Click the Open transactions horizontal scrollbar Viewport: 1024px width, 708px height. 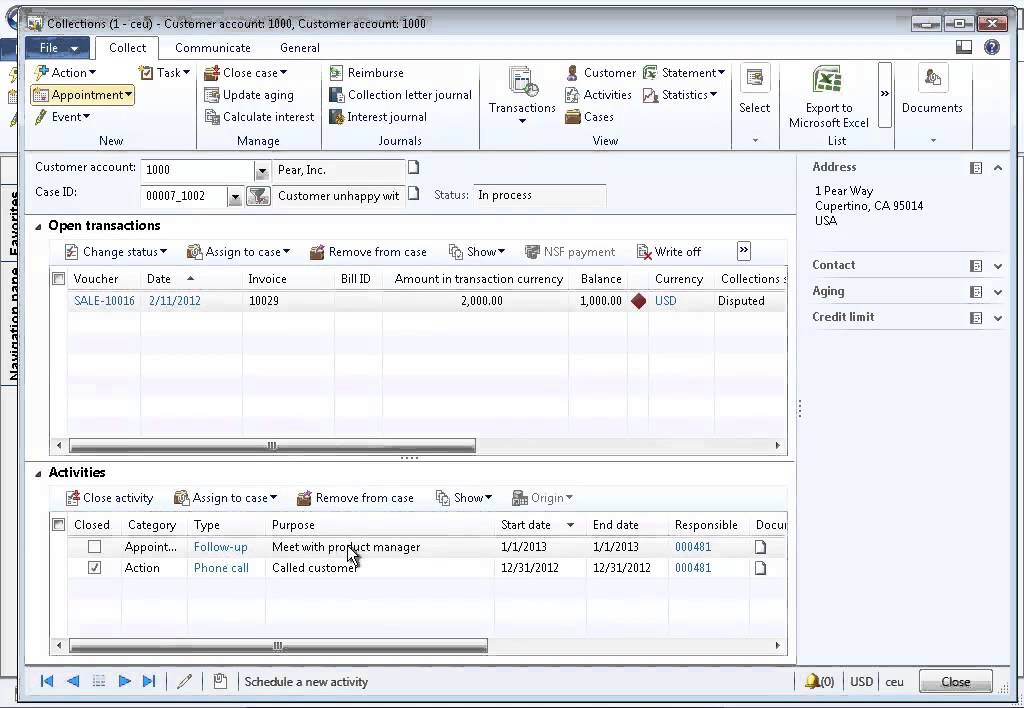(273, 446)
